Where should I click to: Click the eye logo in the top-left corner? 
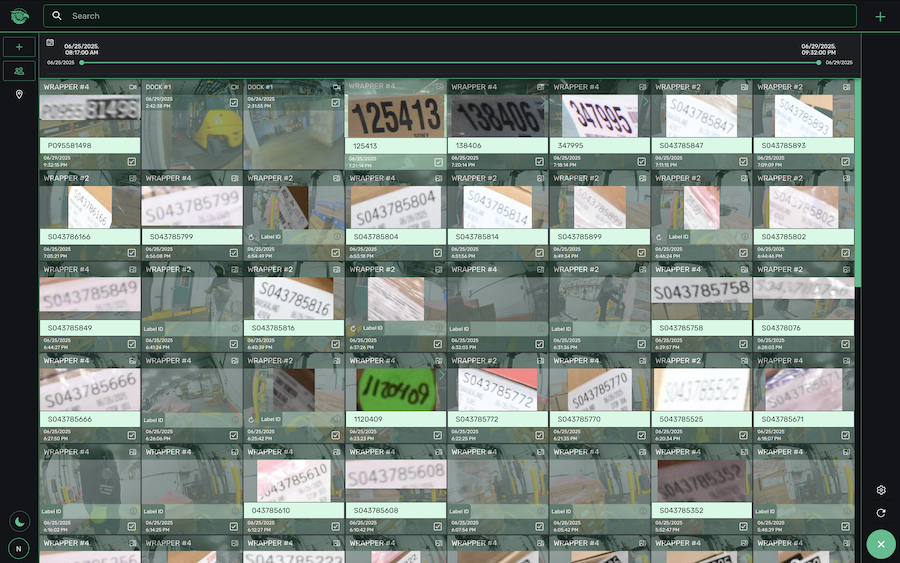click(20, 16)
